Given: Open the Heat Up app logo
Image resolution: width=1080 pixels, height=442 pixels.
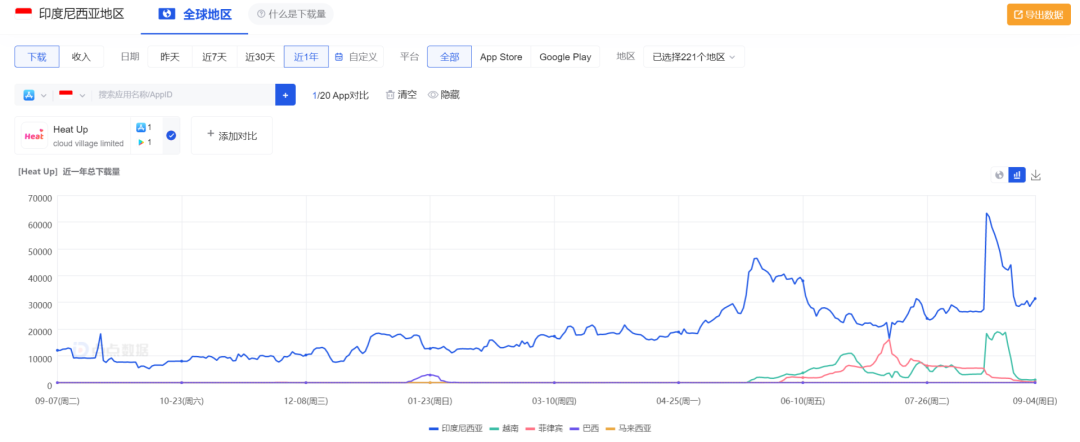Looking at the screenshot, I should click(x=34, y=136).
